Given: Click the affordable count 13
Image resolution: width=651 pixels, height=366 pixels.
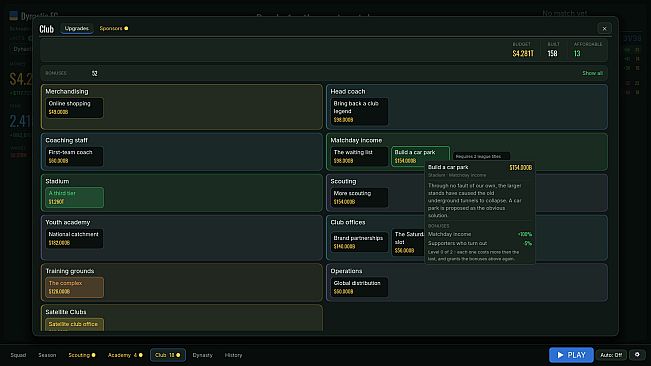Looking at the screenshot, I should click(577, 53).
